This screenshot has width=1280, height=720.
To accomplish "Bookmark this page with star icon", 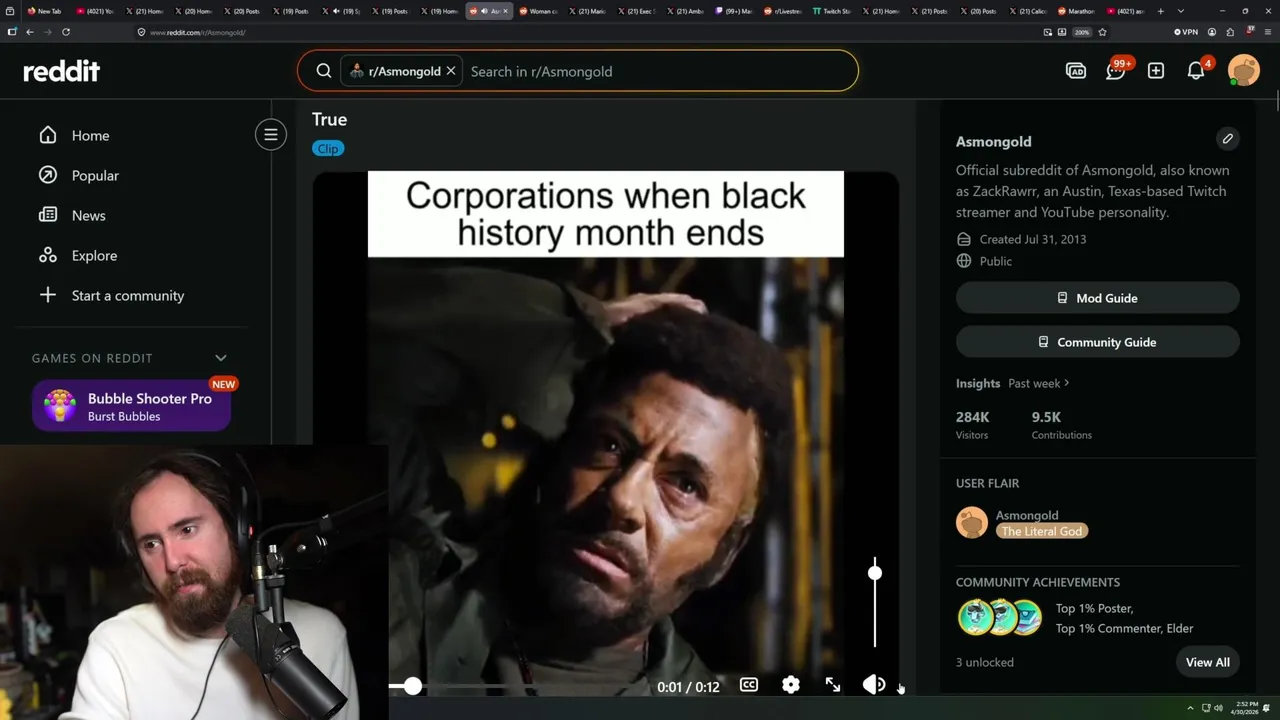I will [x=1102, y=32].
